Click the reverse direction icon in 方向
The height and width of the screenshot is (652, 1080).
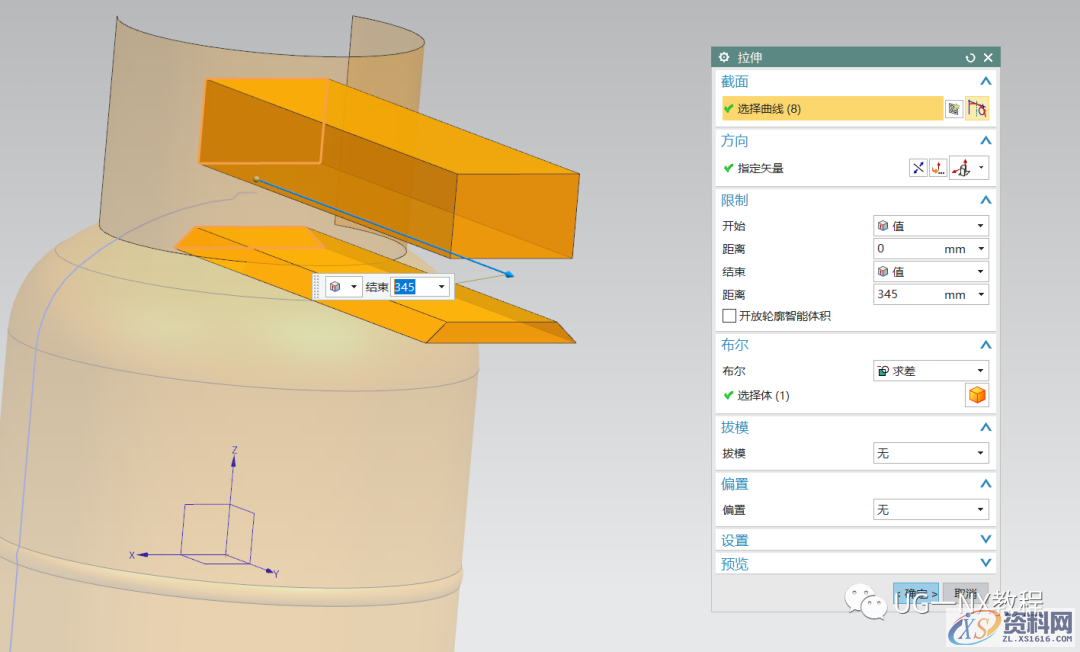917,168
